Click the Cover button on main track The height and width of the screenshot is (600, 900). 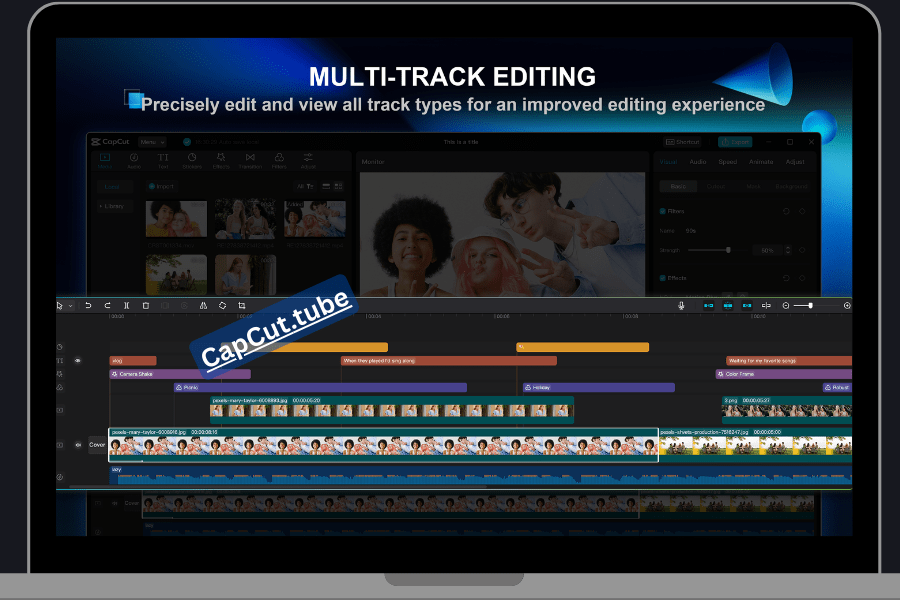tap(97, 445)
